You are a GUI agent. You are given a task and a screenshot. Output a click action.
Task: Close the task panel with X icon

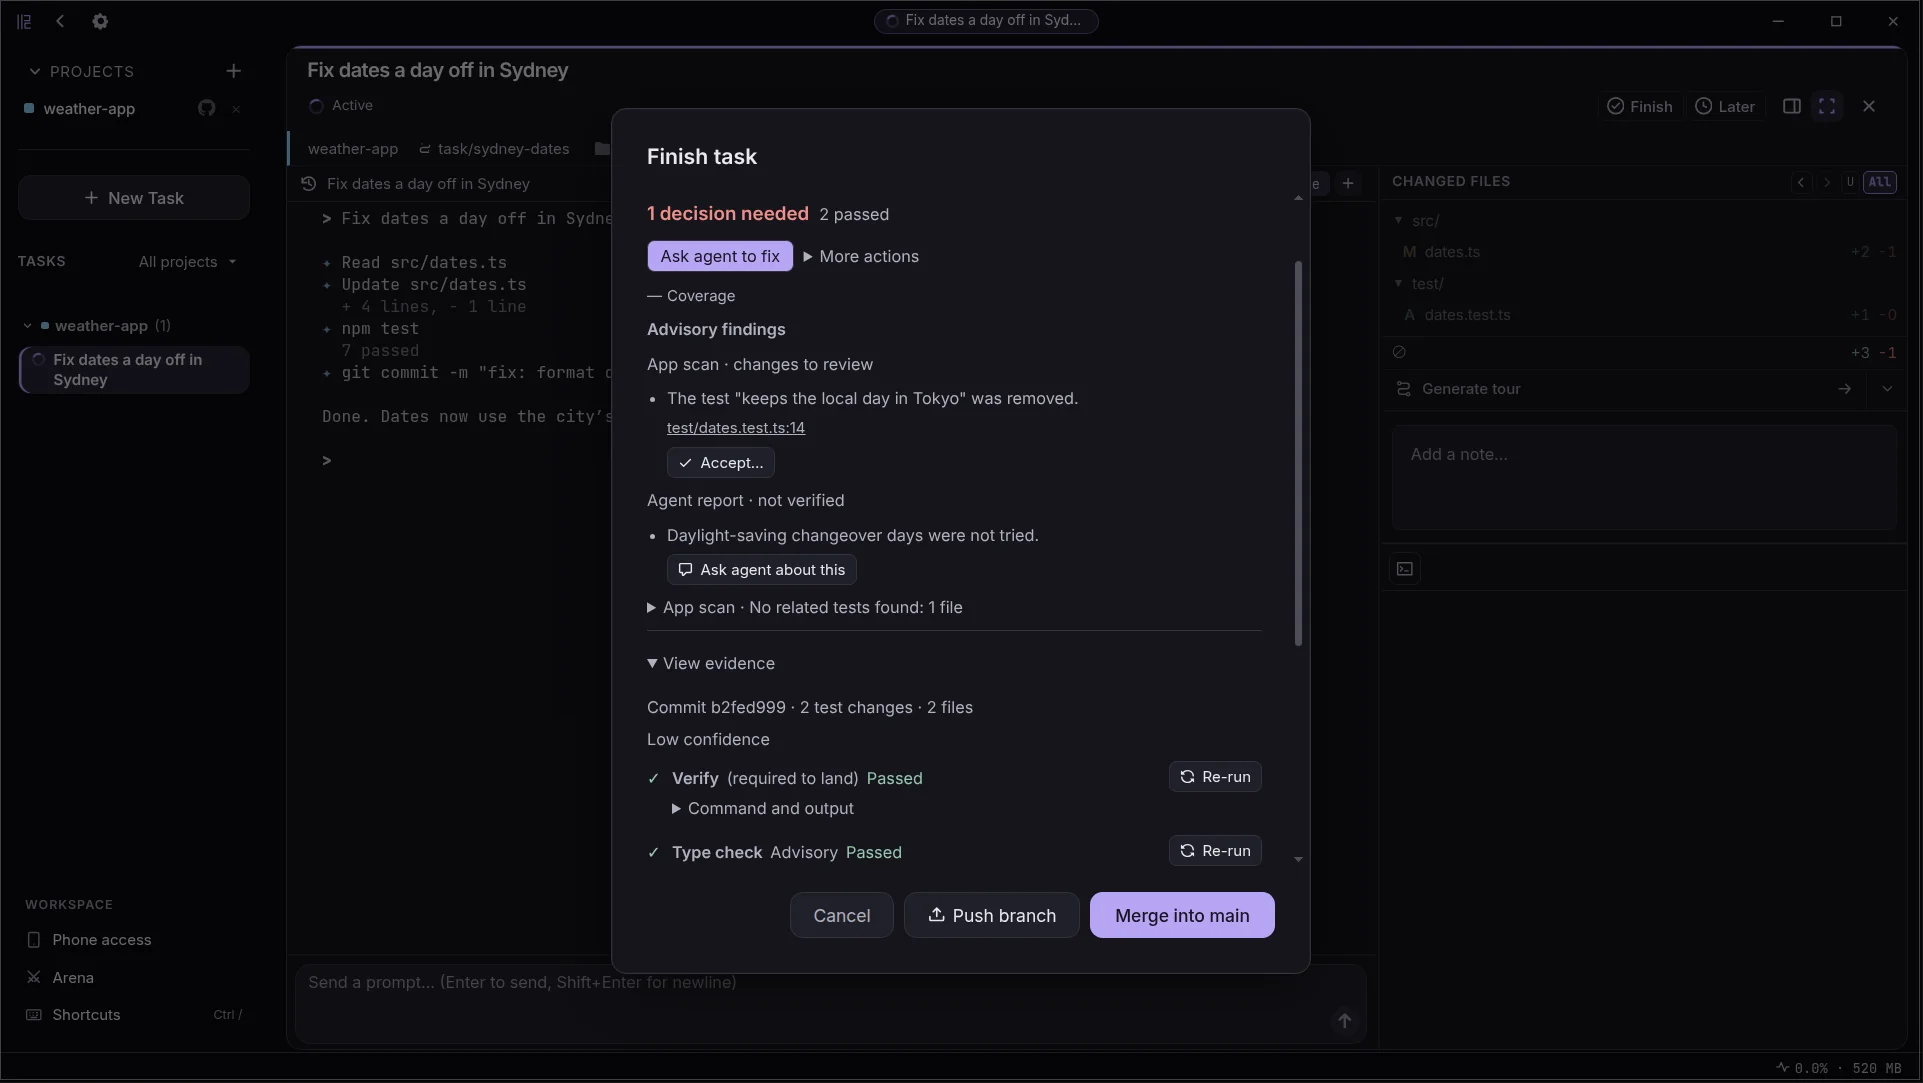pos(1869,106)
